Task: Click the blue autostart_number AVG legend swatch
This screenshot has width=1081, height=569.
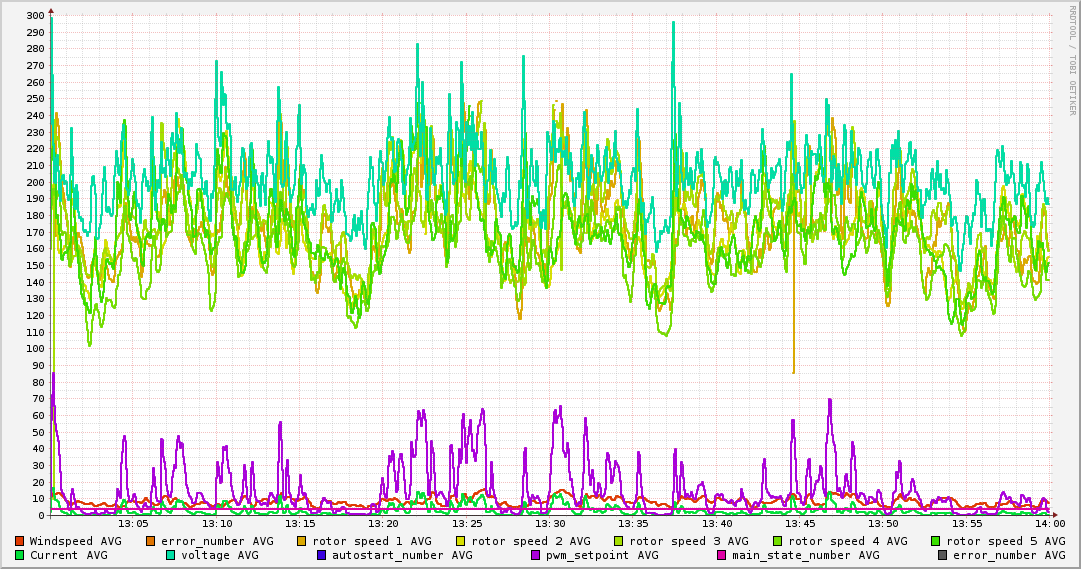Action: click(x=322, y=555)
